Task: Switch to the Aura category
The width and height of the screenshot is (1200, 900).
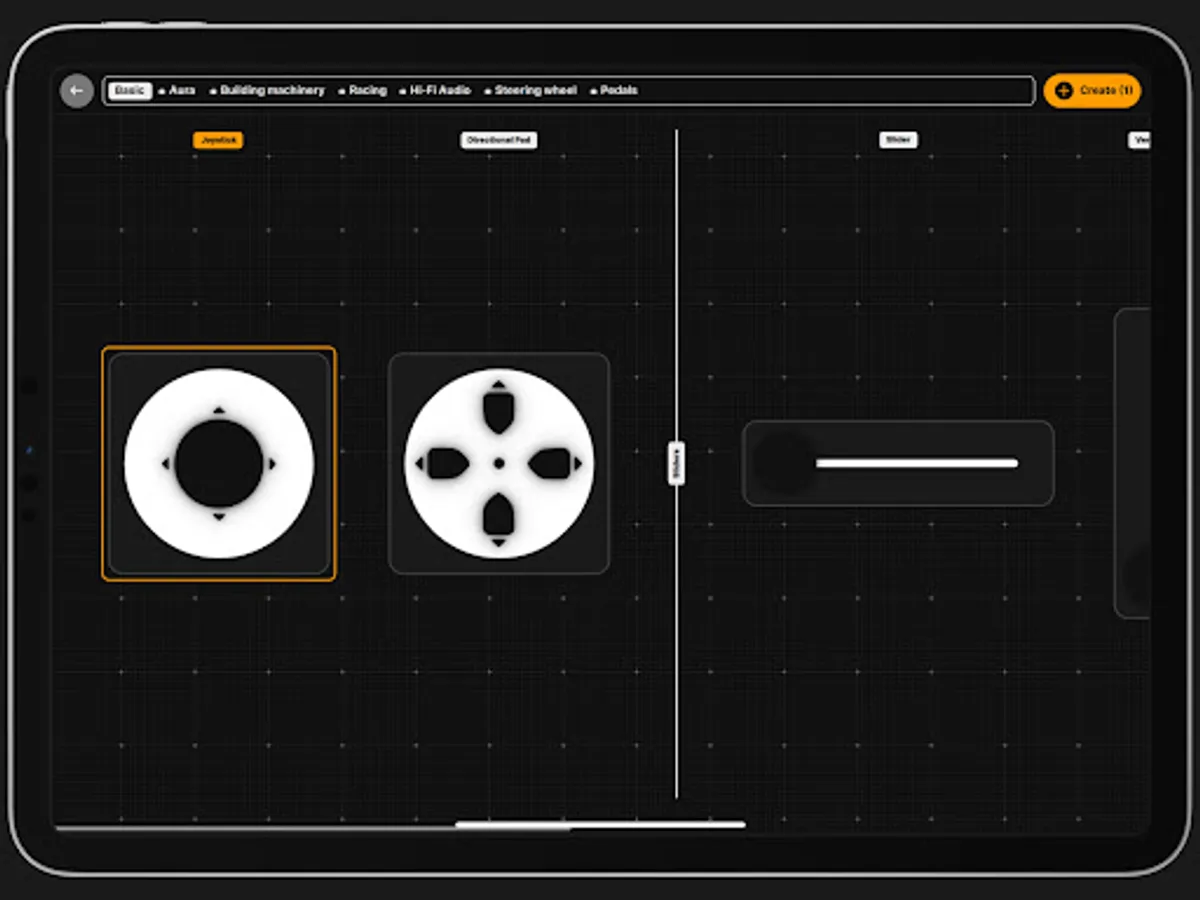Action: point(177,90)
